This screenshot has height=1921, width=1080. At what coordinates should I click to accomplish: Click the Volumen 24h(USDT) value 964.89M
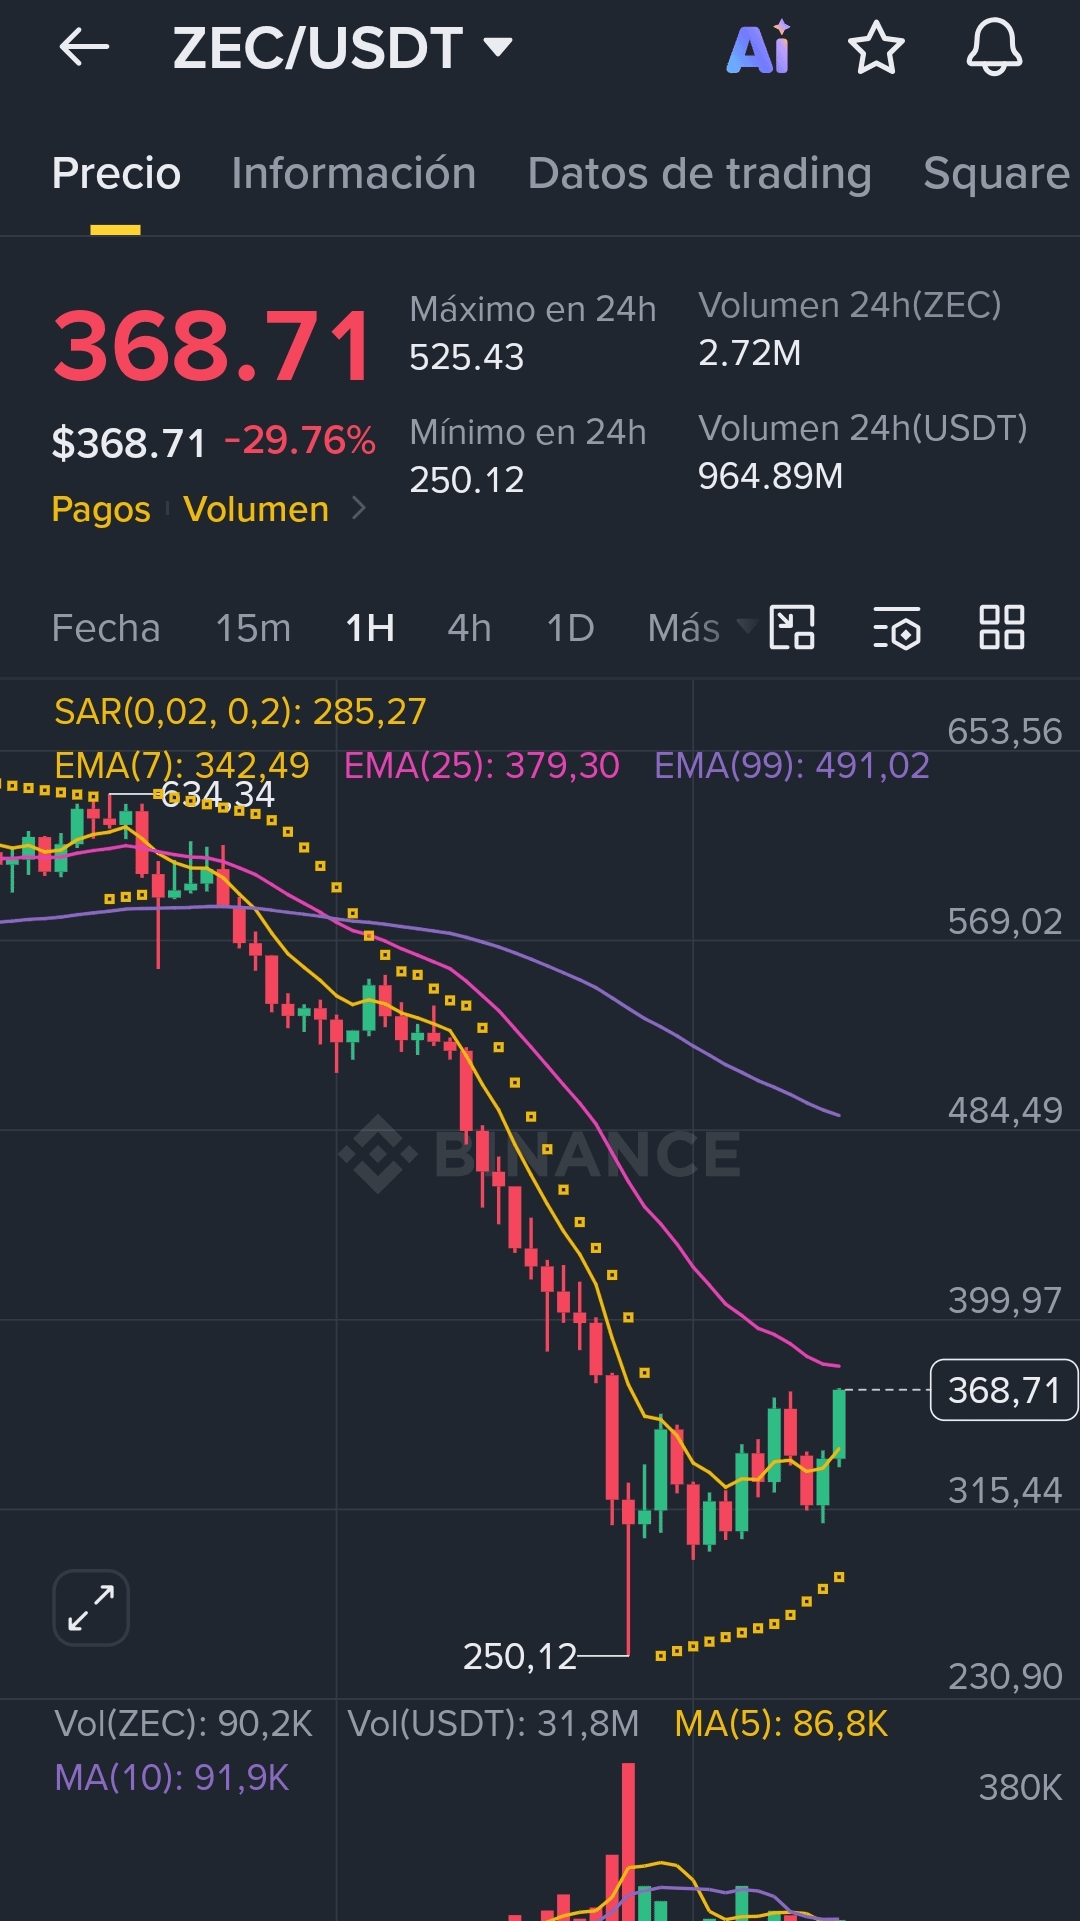[770, 476]
